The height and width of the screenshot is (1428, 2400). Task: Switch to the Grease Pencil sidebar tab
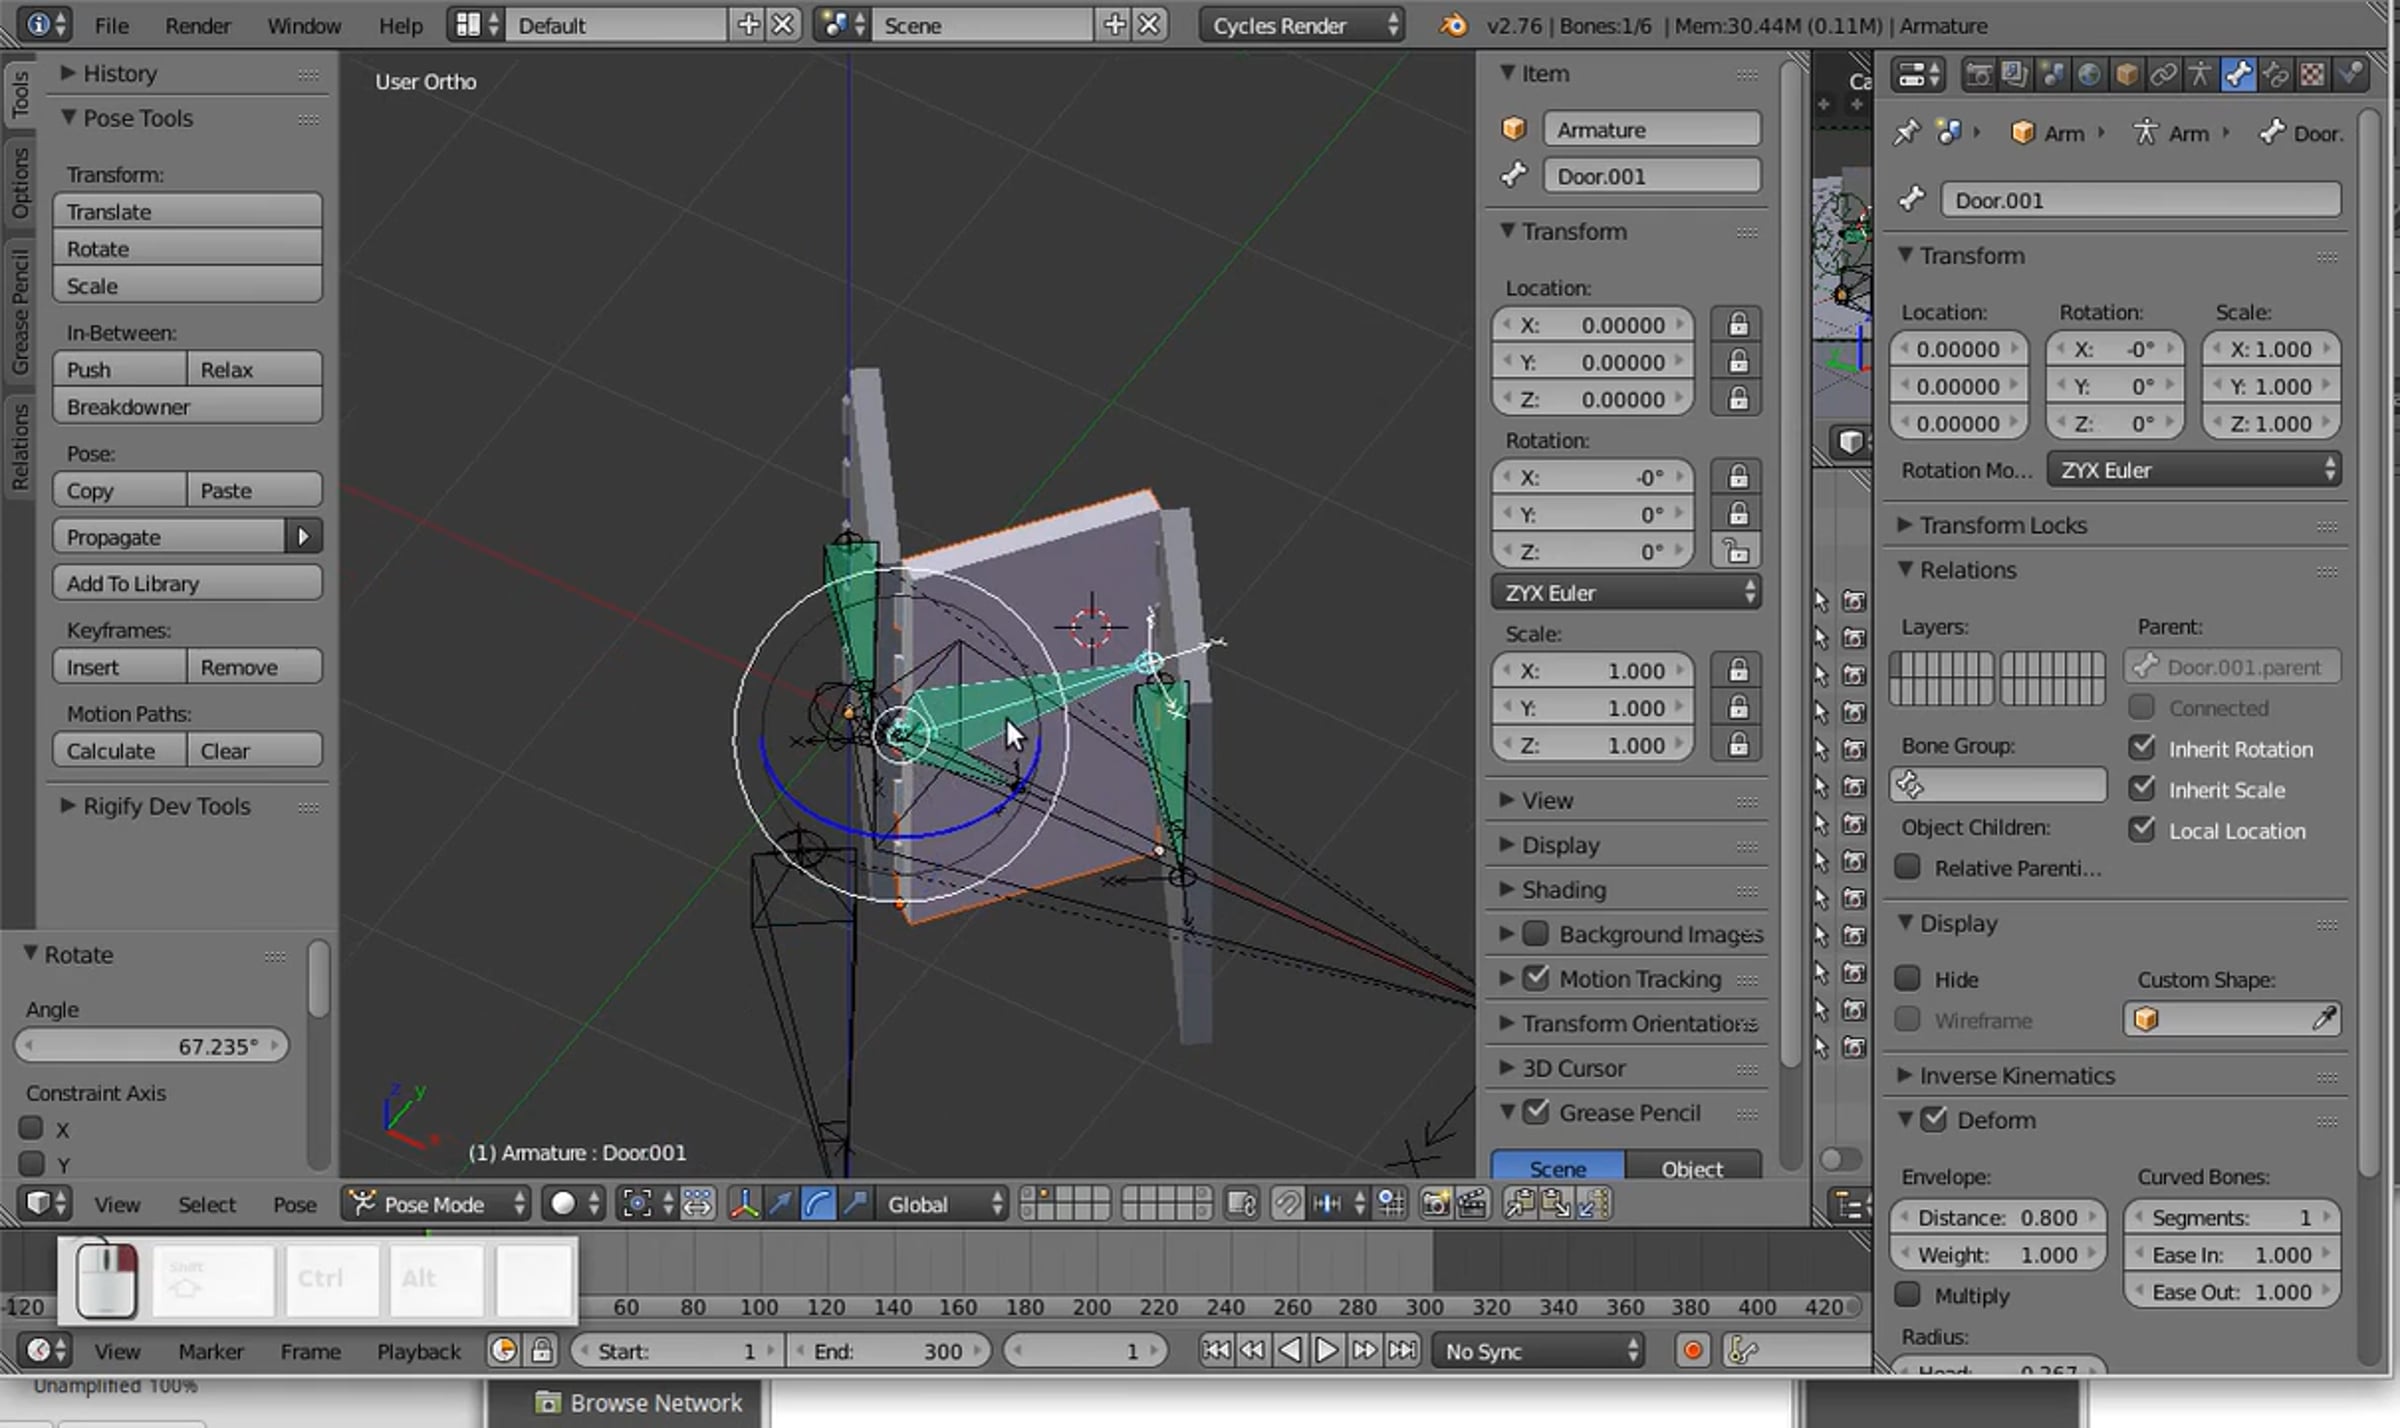coord(18,311)
